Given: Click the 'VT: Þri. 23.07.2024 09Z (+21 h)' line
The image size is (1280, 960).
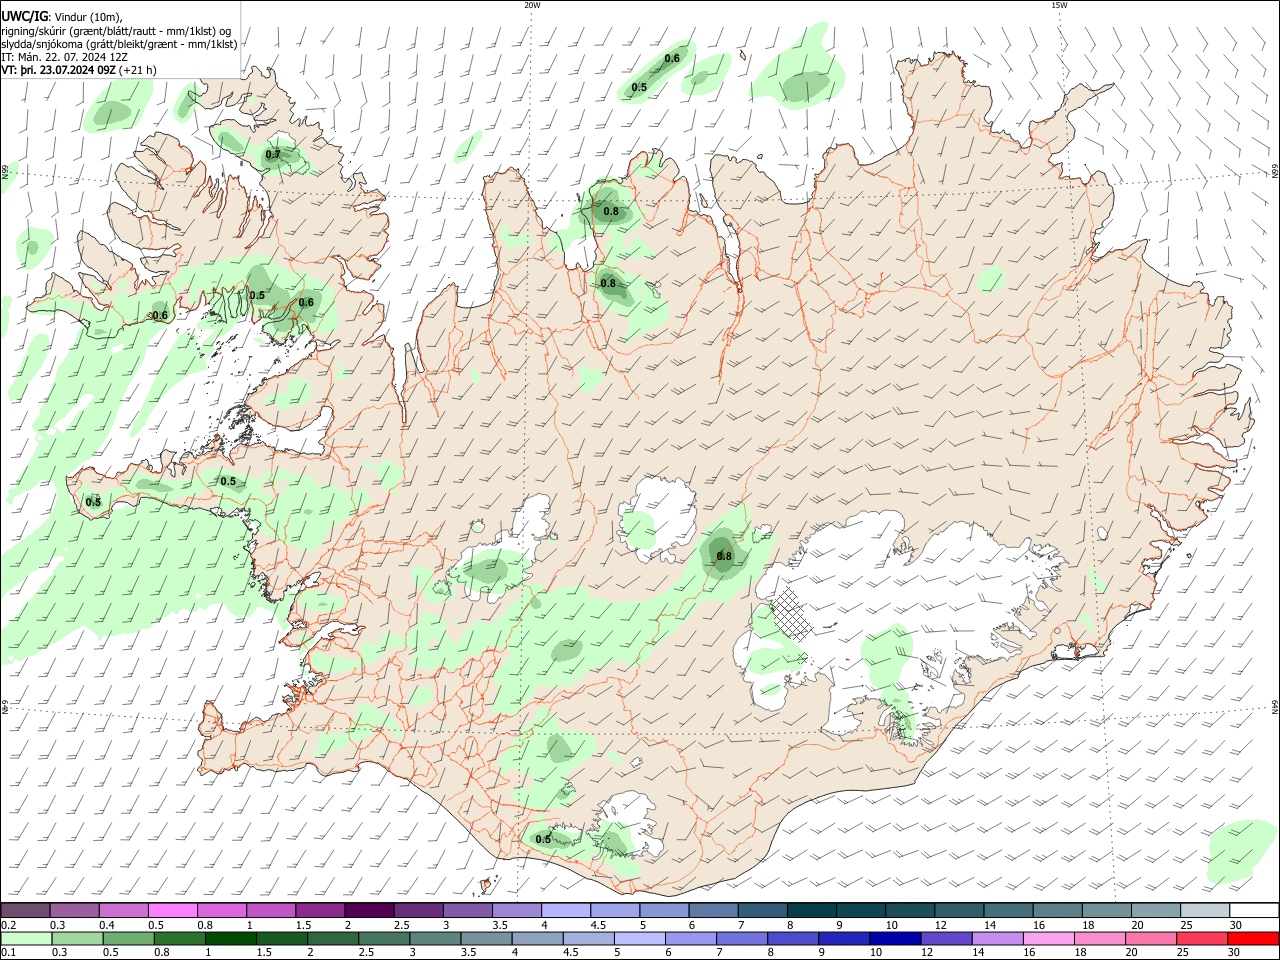Looking at the screenshot, I should tap(79, 70).
